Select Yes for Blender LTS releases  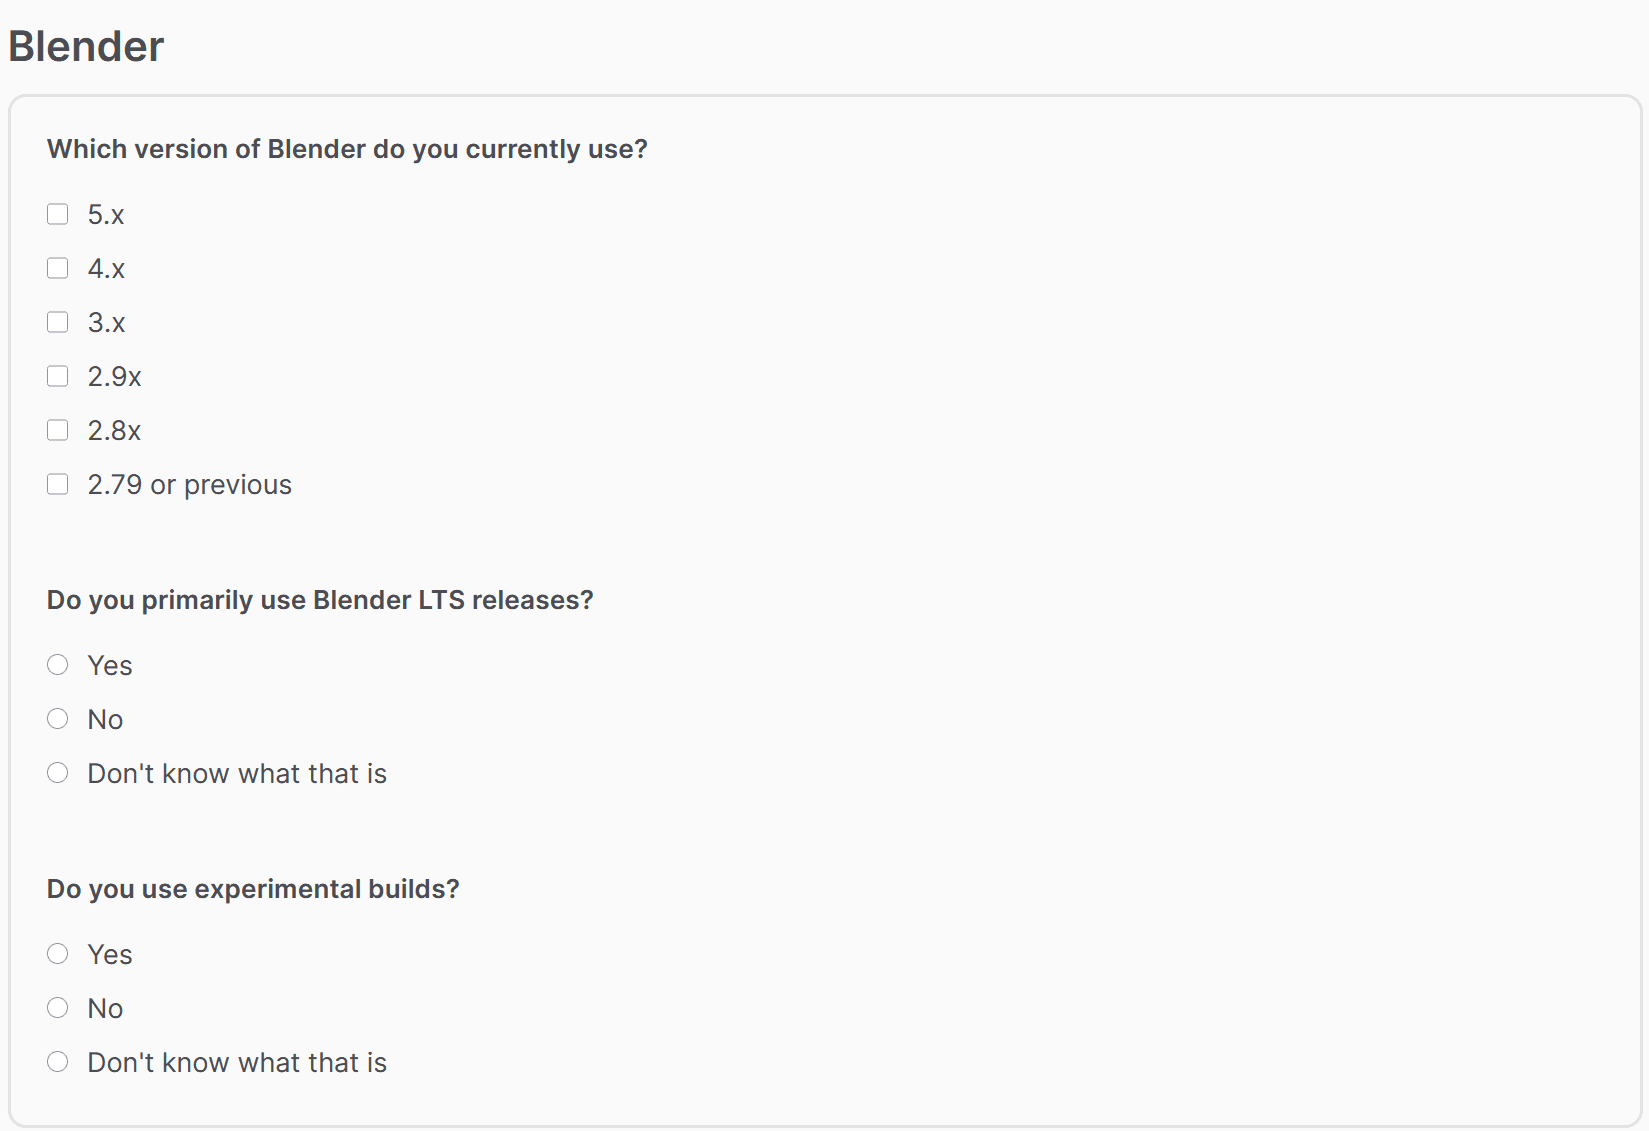tap(57, 664)
